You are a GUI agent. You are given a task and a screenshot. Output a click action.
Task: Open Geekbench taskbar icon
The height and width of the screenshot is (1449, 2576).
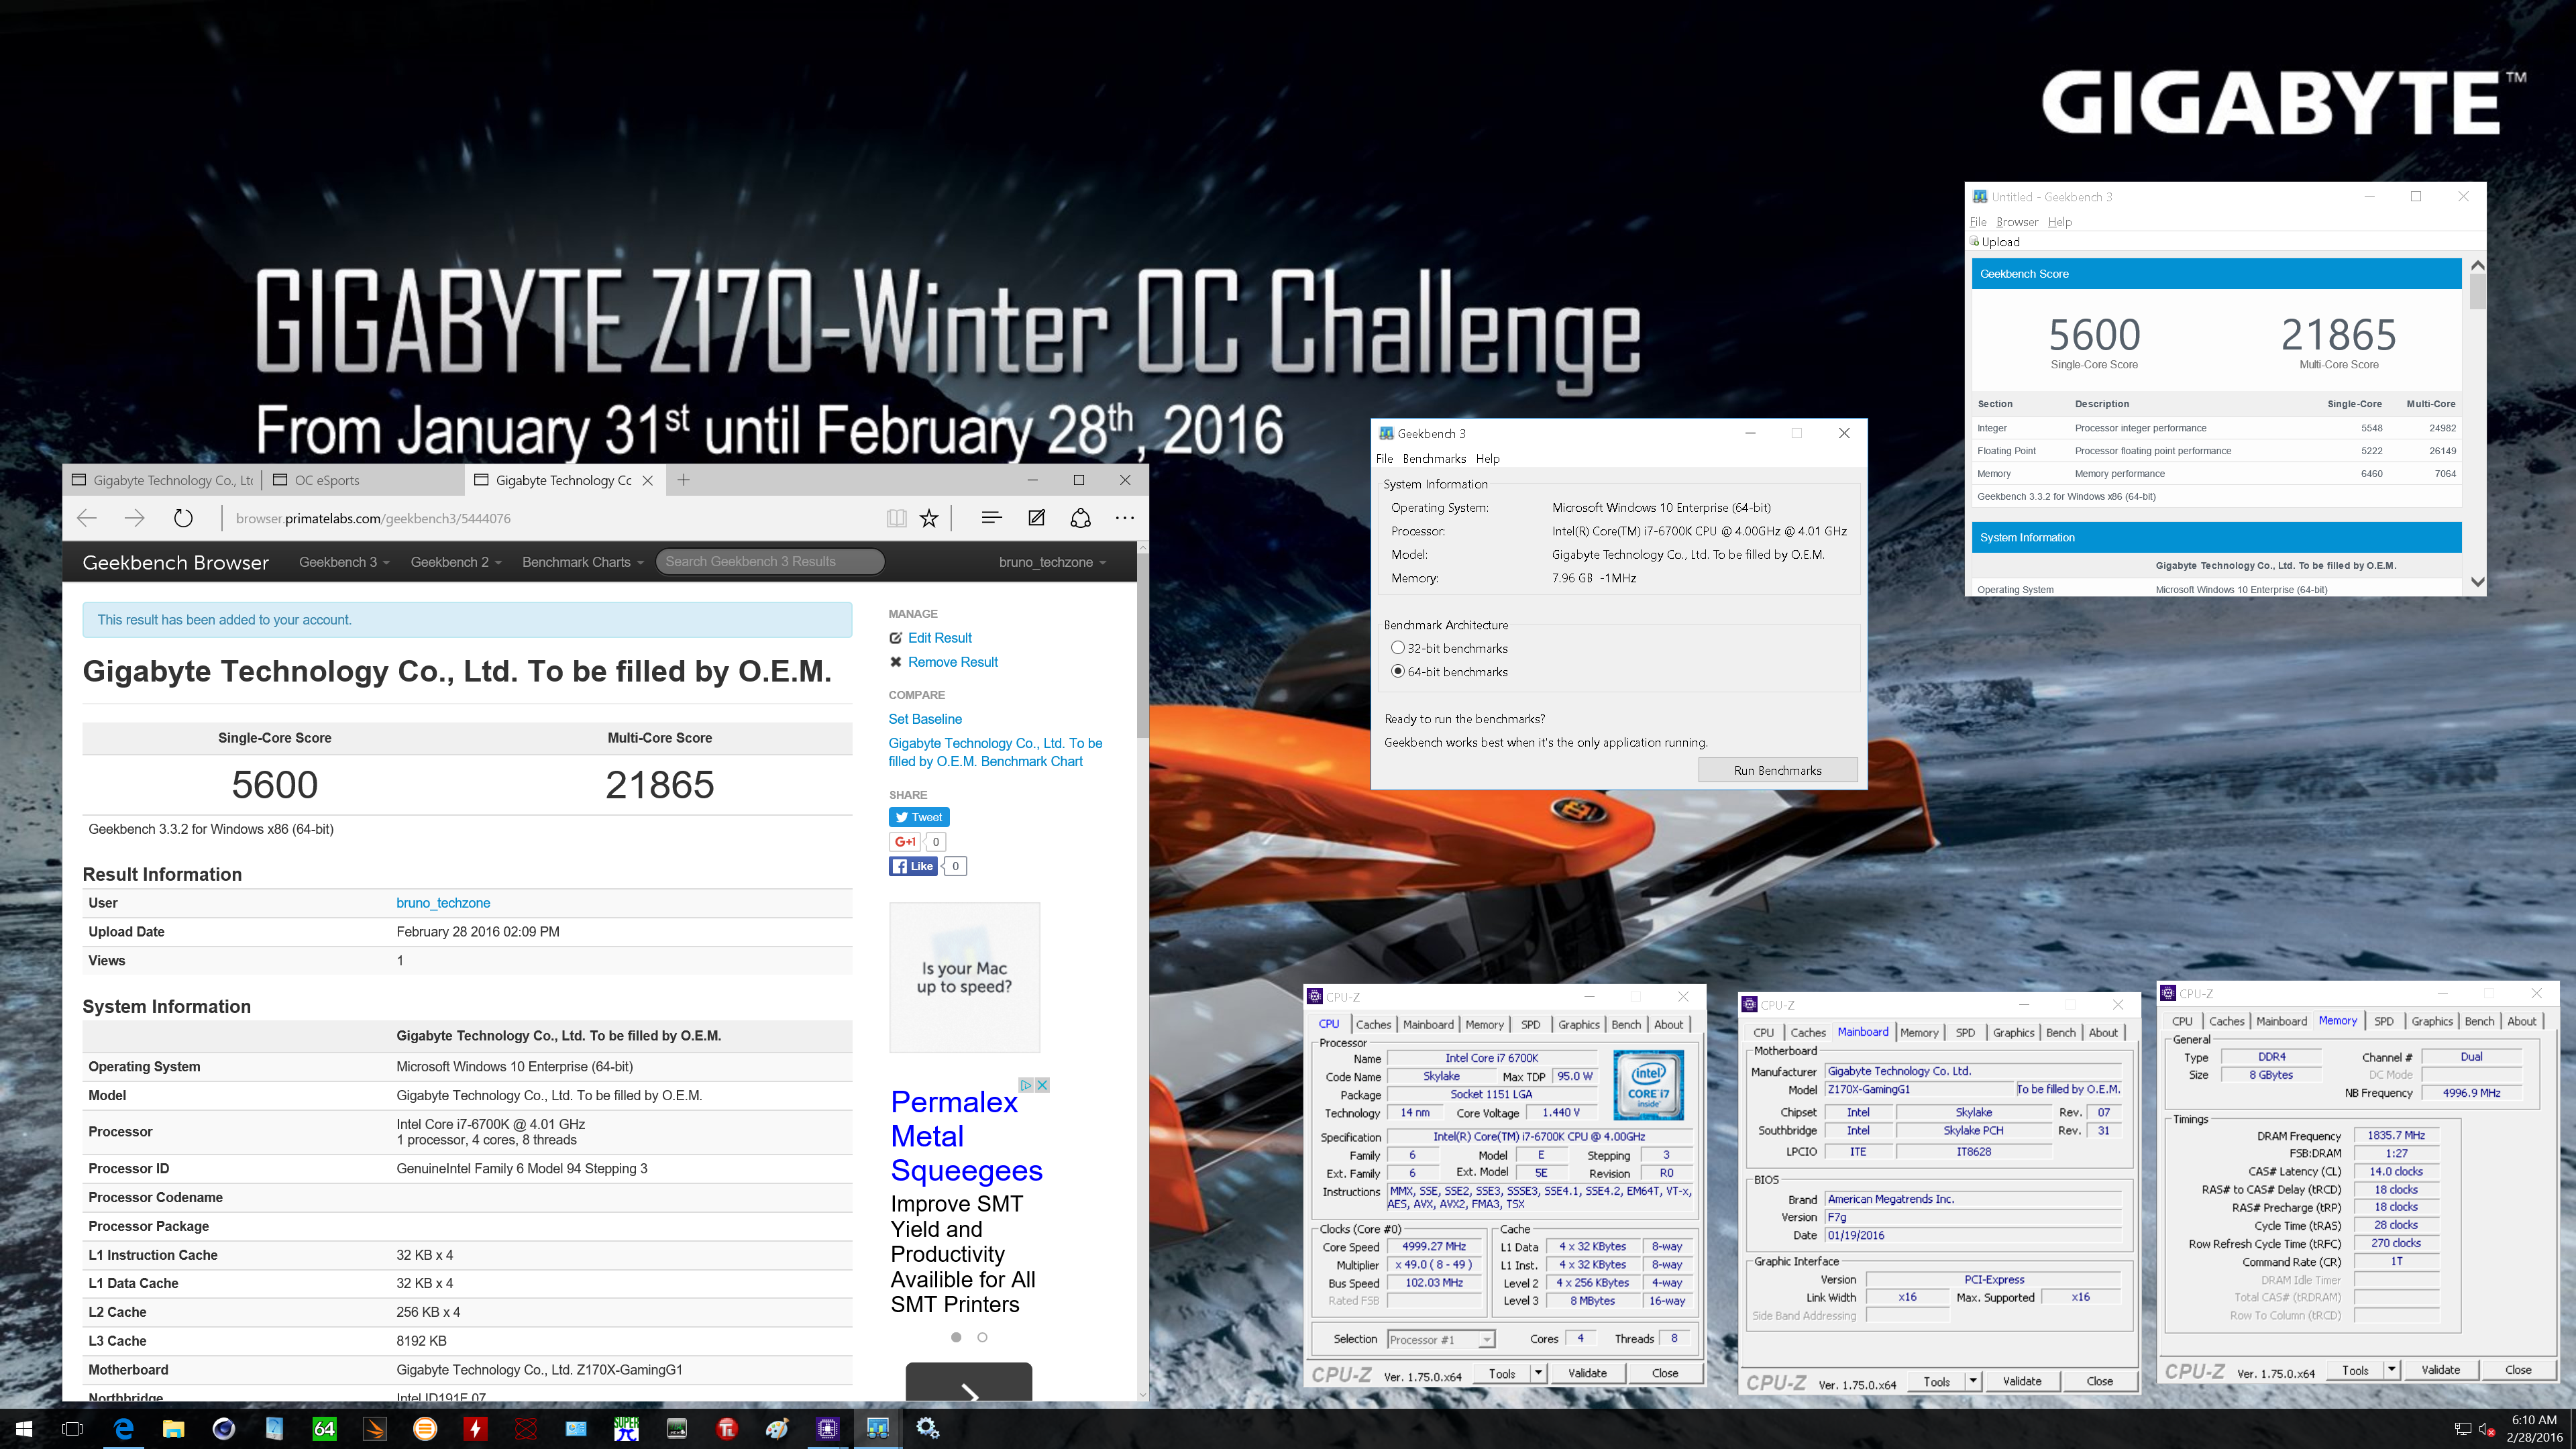point(877,1429)
